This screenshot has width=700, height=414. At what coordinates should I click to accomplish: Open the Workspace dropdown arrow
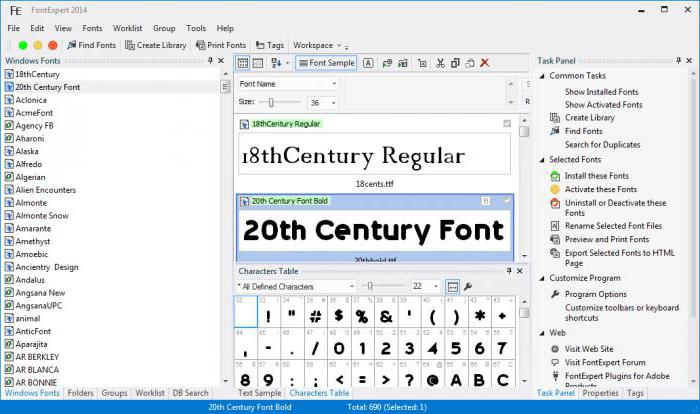(x=339, y=46)
